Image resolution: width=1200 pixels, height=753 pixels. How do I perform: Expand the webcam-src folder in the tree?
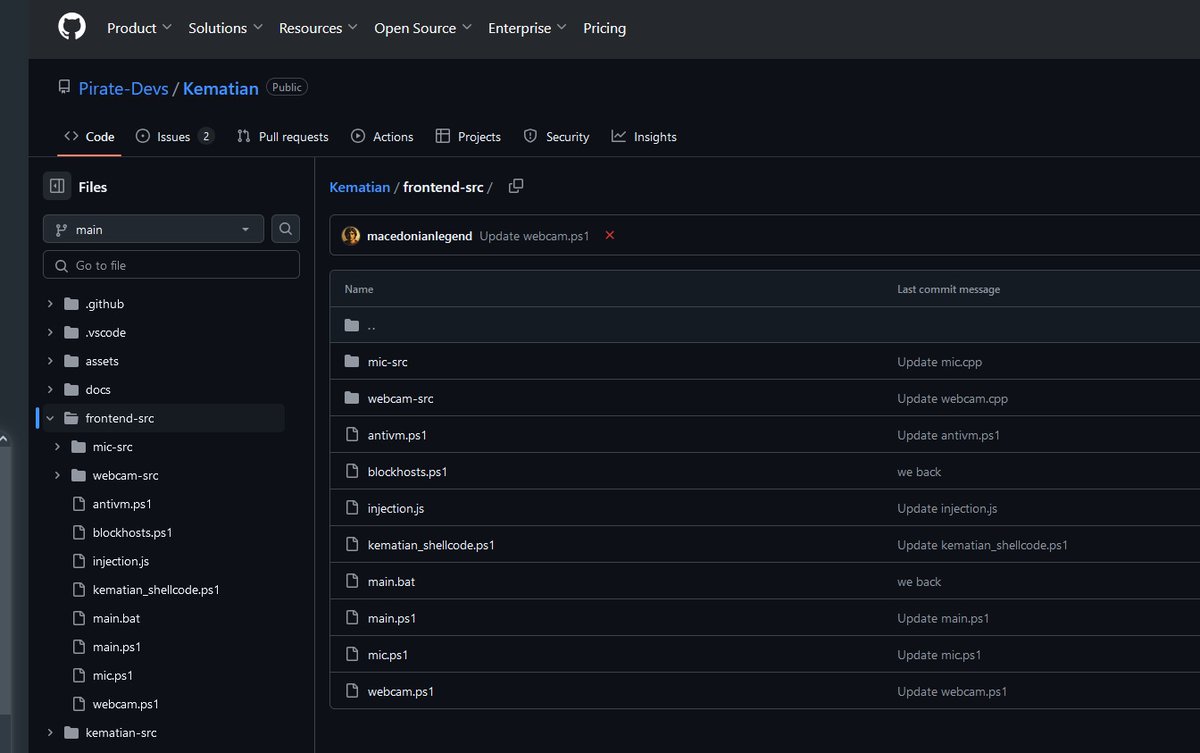point(58,475)
